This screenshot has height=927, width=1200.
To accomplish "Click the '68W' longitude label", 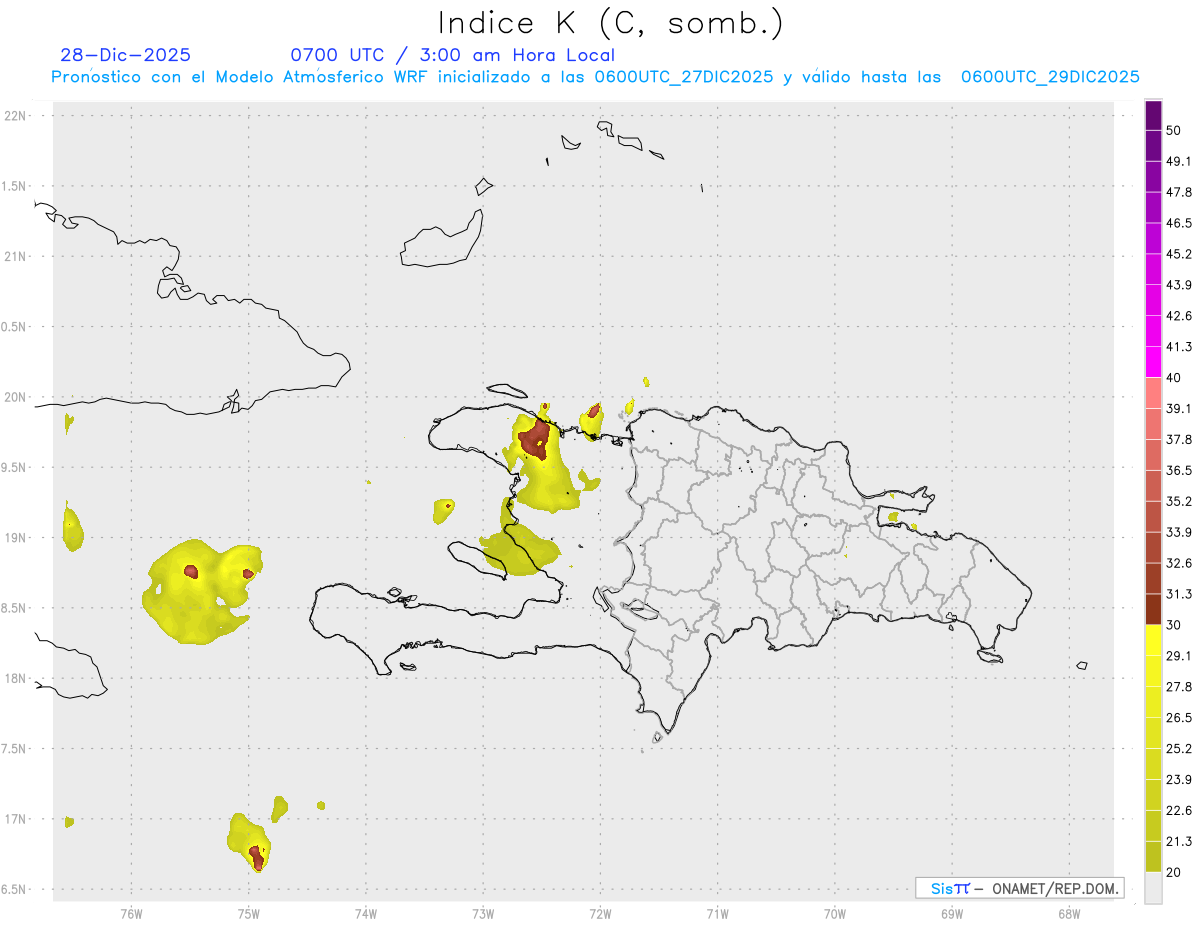I will (1069, 913).
